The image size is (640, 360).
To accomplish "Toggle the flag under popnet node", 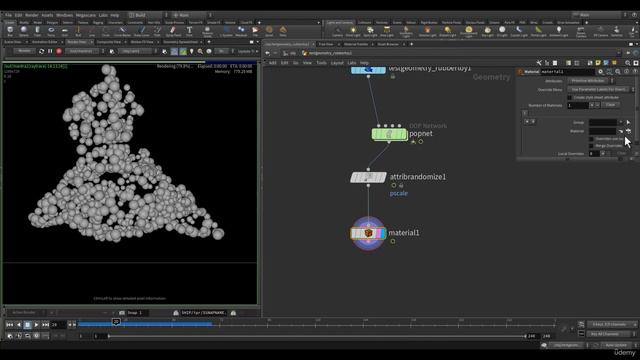I will point(420,142).
